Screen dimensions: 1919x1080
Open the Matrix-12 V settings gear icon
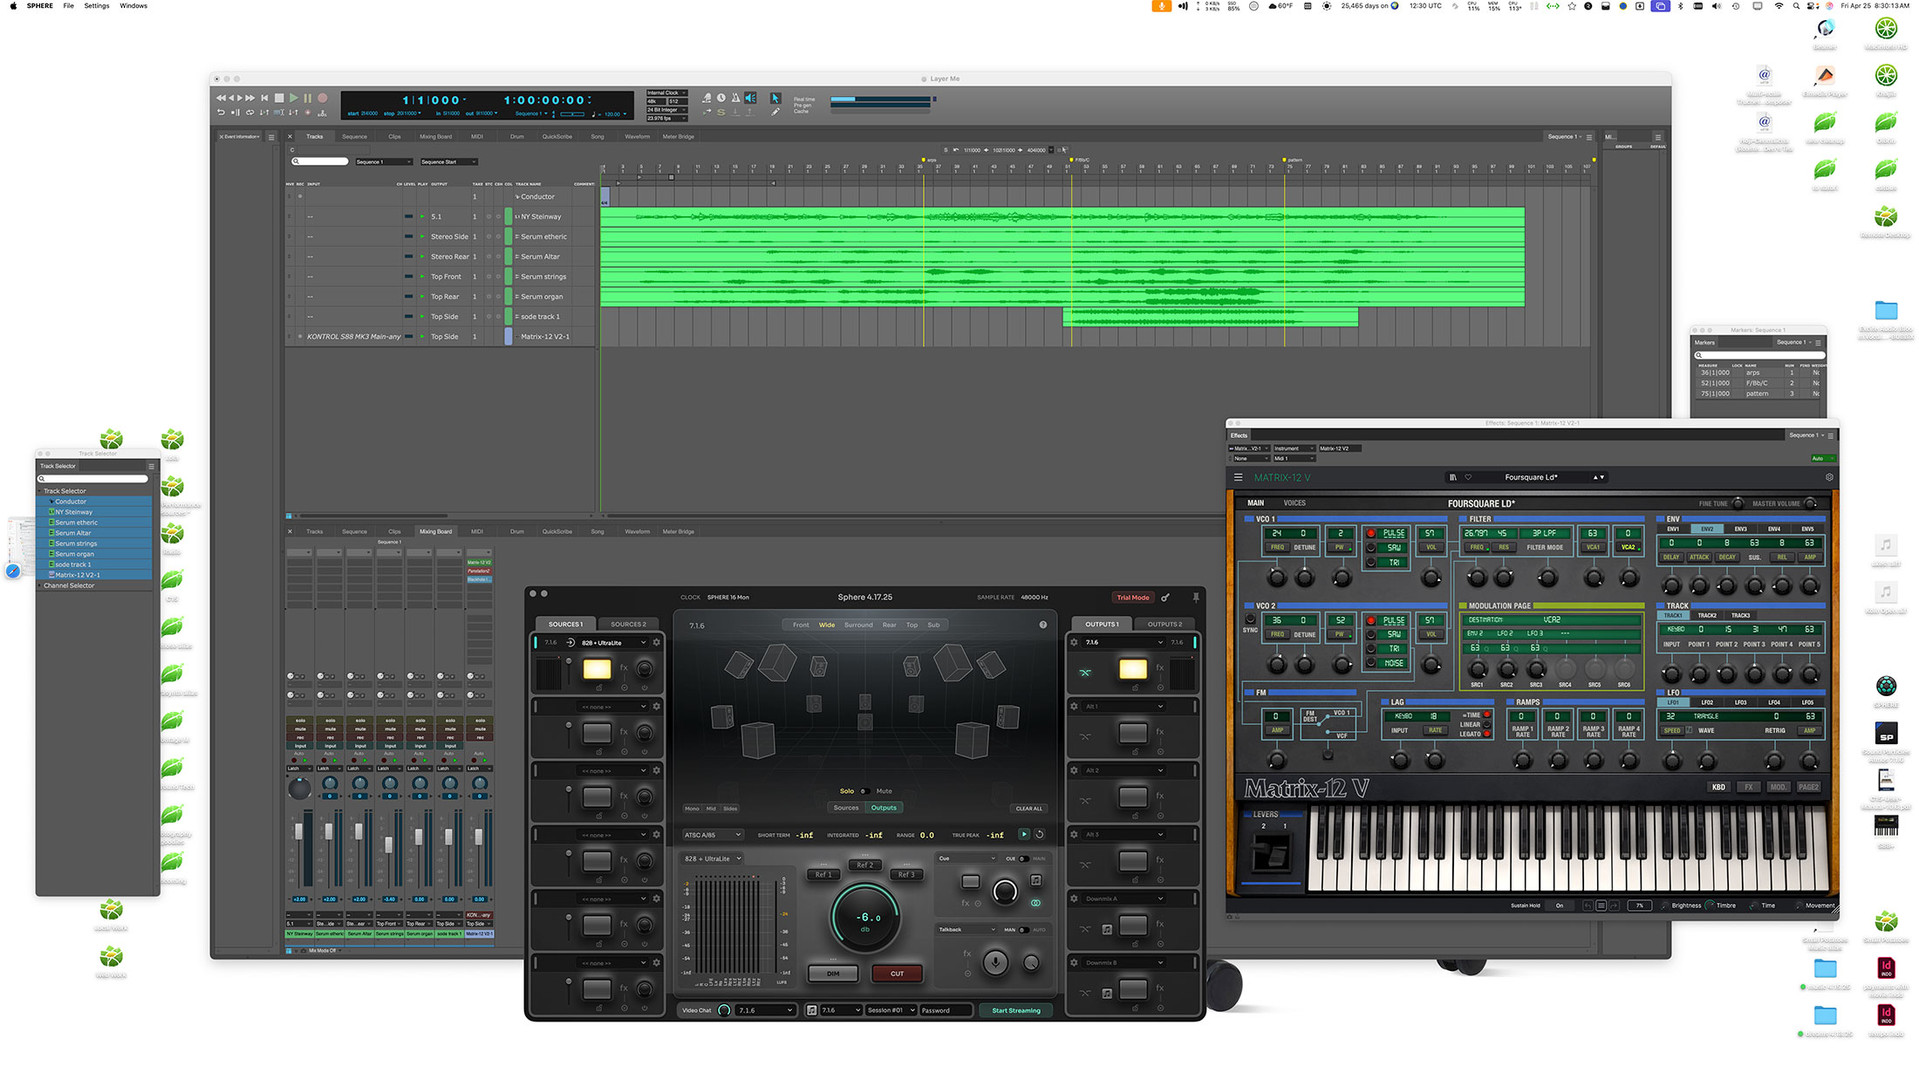(x=1829, y=477)
